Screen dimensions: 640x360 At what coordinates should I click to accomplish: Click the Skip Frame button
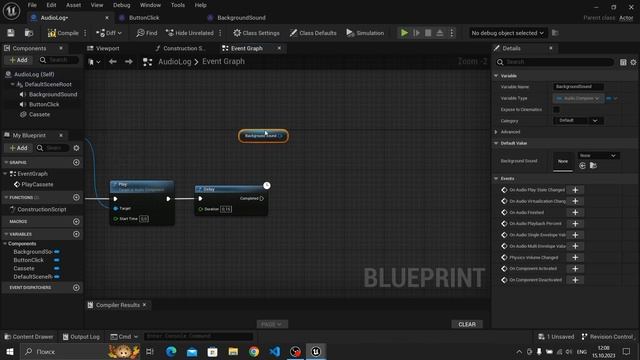(x=416, y=33)
